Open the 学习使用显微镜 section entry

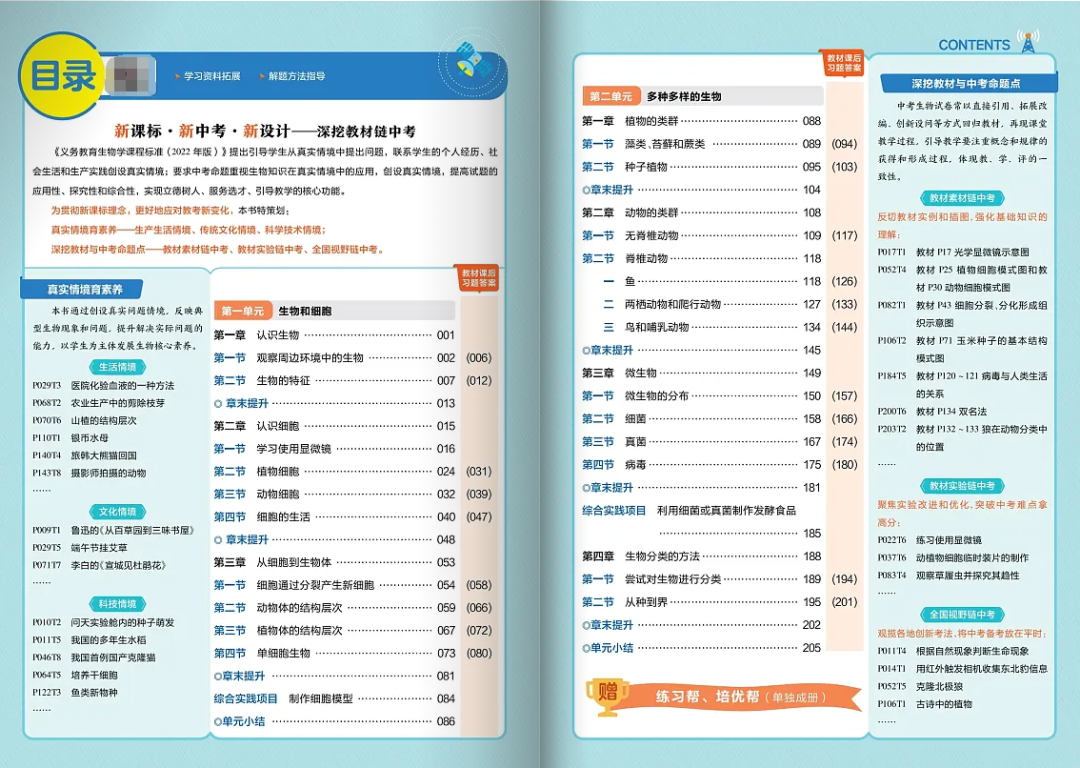334,449
